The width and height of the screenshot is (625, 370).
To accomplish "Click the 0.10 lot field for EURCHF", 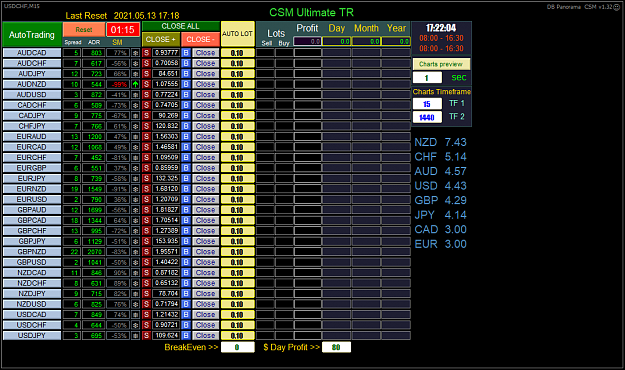I will click(x=238, y=157).
